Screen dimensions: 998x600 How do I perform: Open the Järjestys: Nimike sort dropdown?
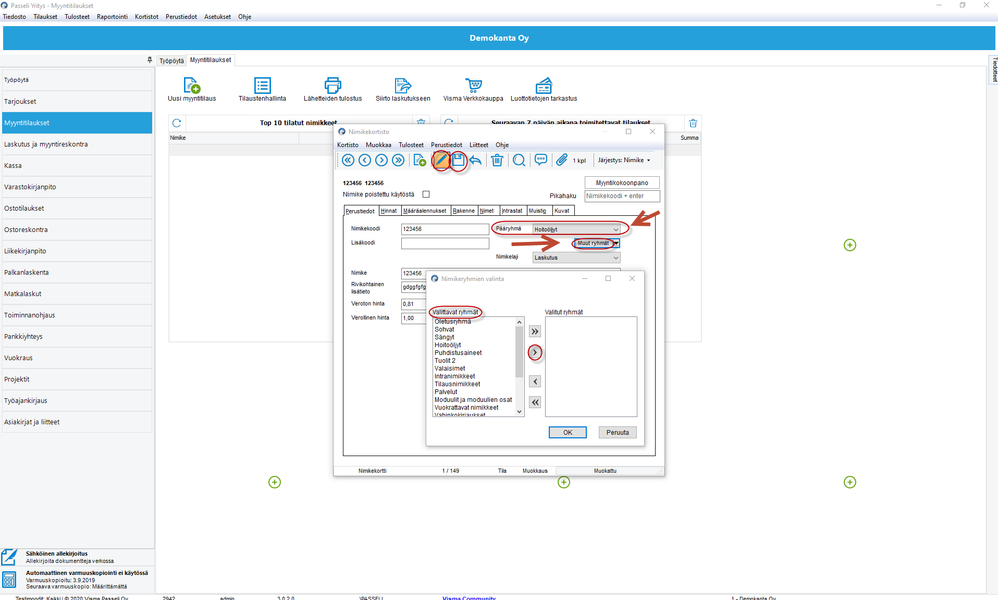624,160
